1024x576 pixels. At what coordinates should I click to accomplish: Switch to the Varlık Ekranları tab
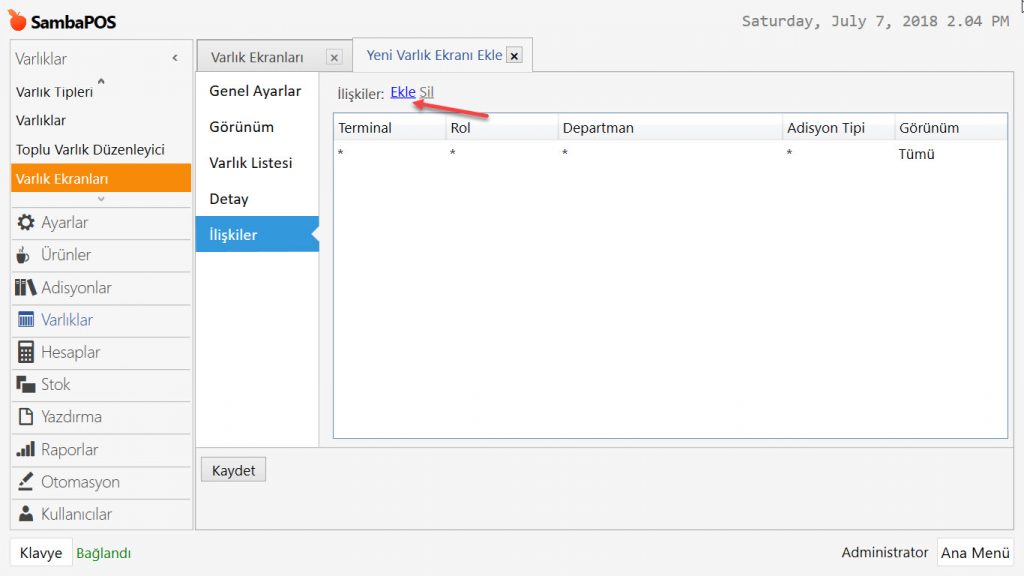257,58
